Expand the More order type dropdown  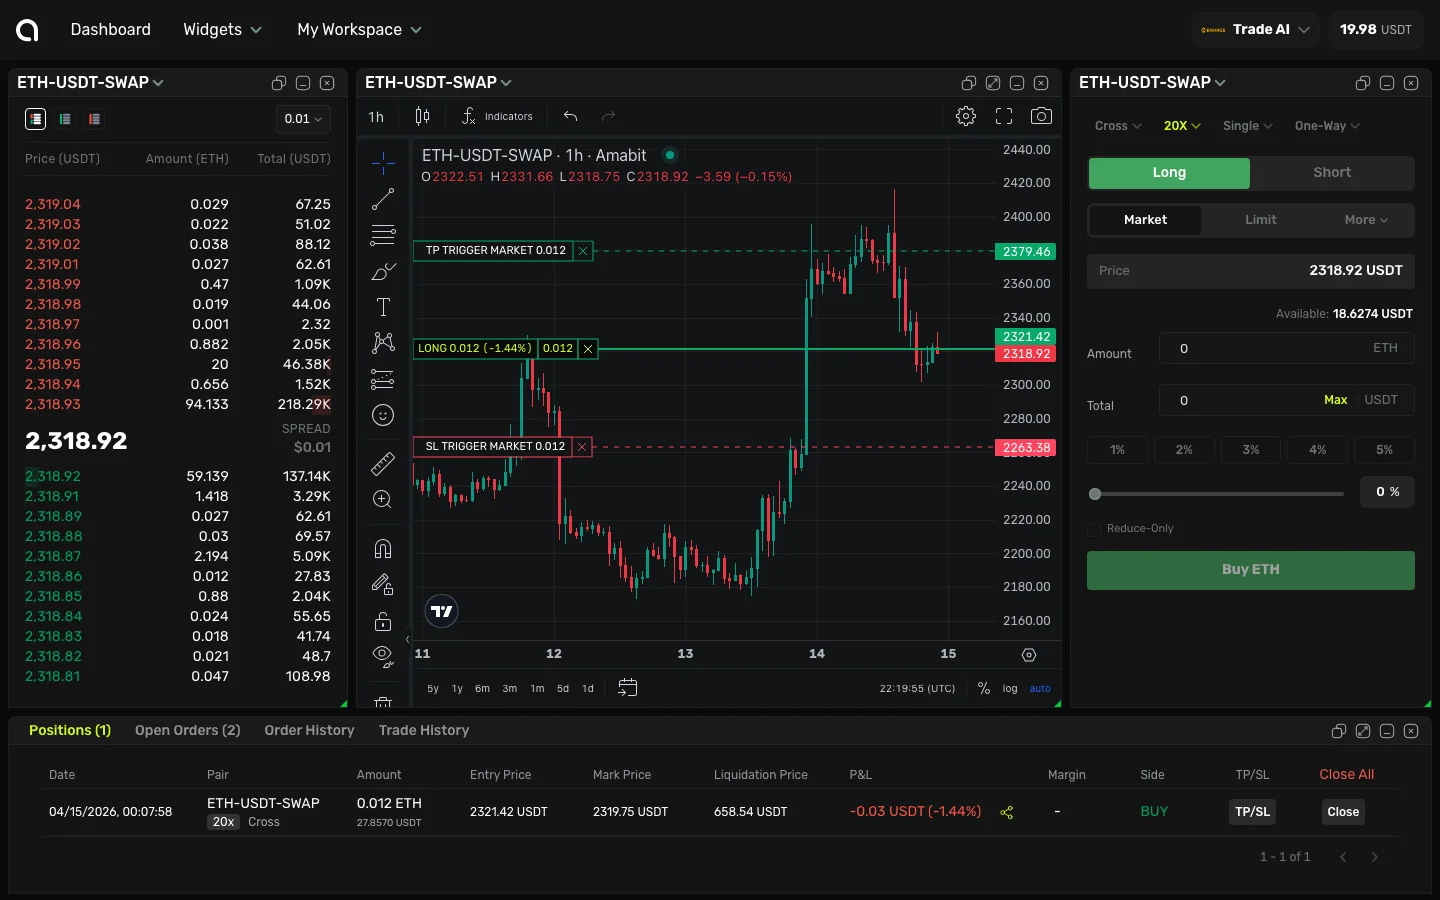(x=1365, y=220)
